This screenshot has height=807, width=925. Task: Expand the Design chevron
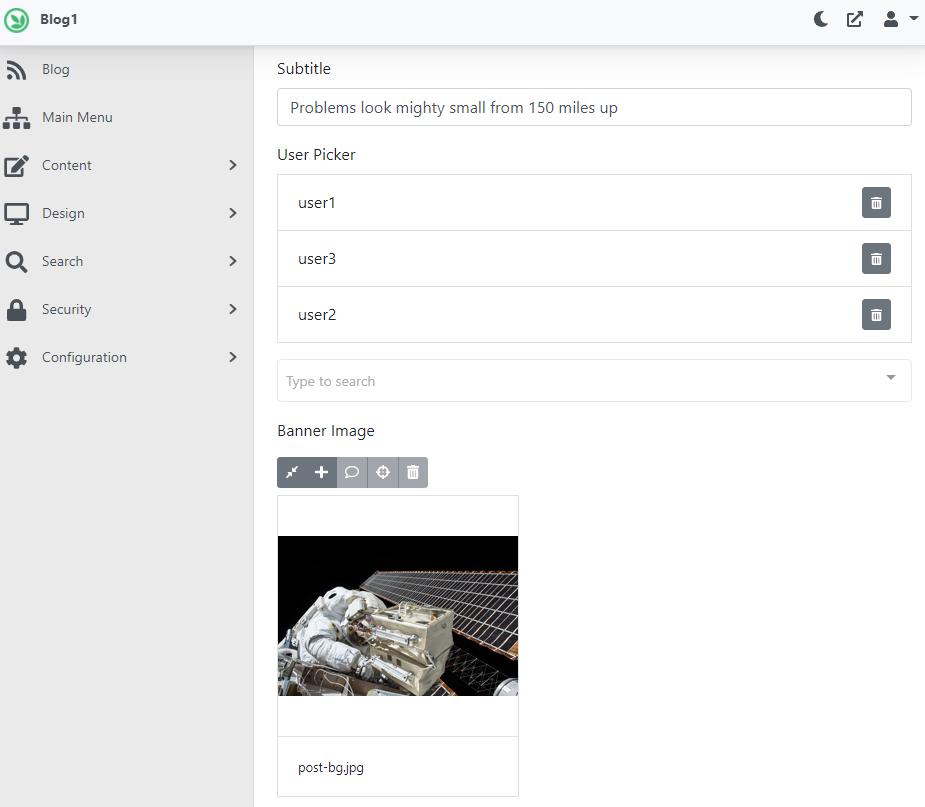[233, 213]
